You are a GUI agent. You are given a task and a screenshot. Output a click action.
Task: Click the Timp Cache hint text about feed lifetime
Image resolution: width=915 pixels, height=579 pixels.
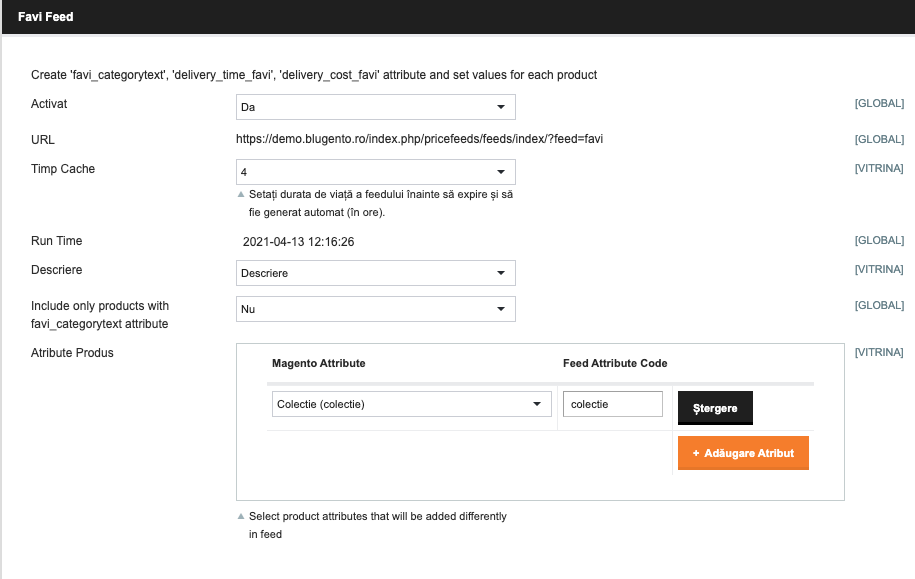[x=380, y=203]
